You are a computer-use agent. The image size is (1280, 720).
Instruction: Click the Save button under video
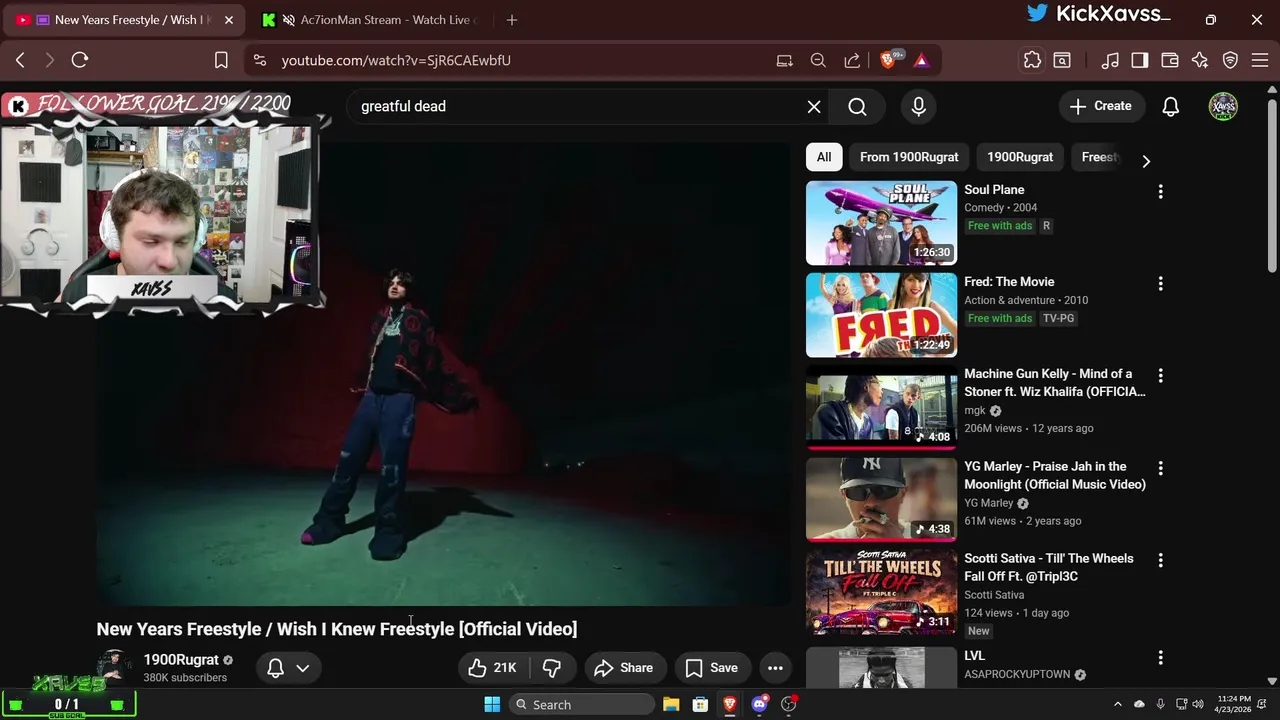[x=712, y=668]
